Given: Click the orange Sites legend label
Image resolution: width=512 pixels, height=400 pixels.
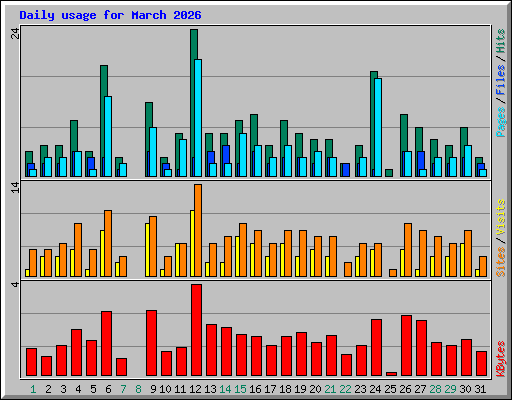Looking at the screenshot, I should (500, 262).
